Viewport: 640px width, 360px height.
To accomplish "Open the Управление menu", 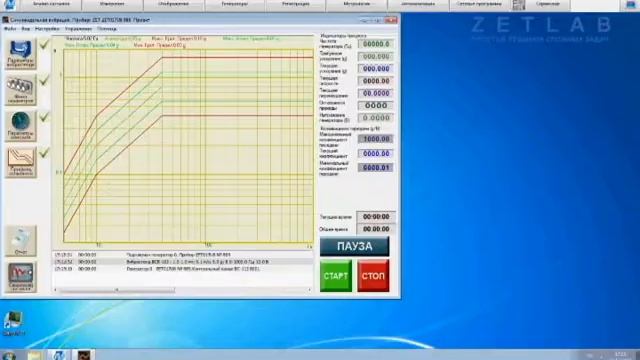I will 78,29.
